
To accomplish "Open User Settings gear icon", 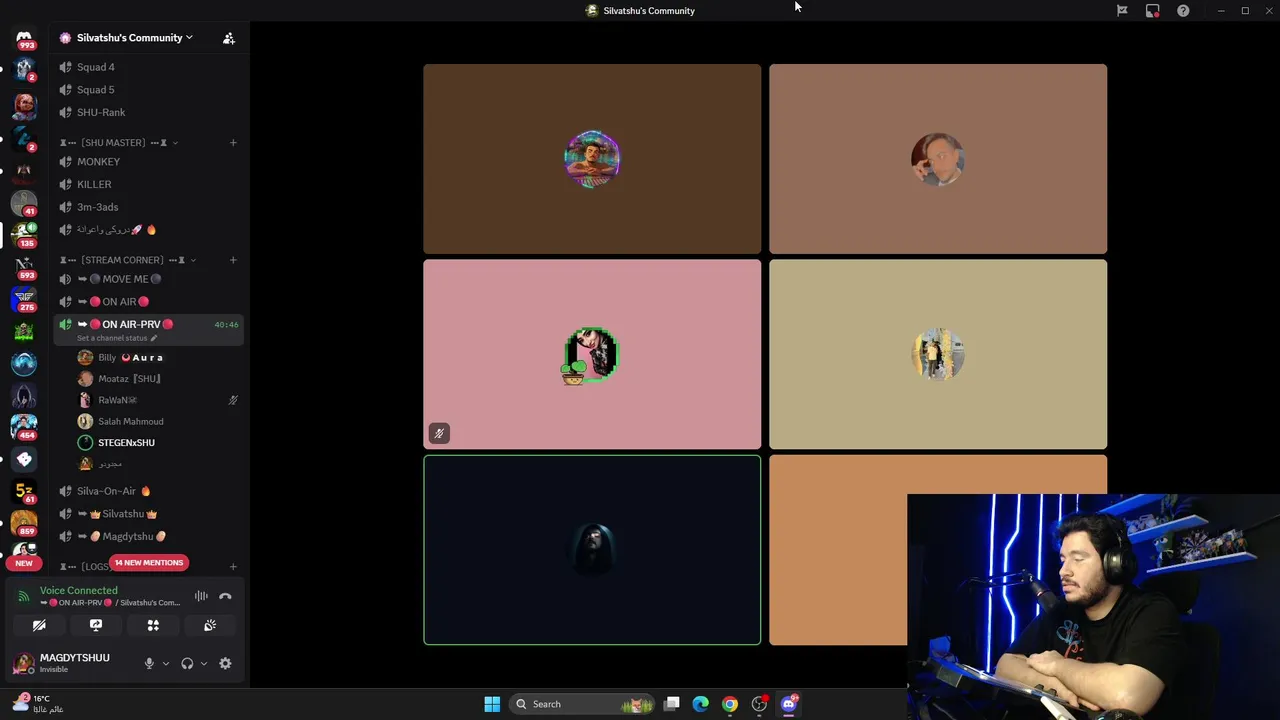I will [x=225, y=663].
